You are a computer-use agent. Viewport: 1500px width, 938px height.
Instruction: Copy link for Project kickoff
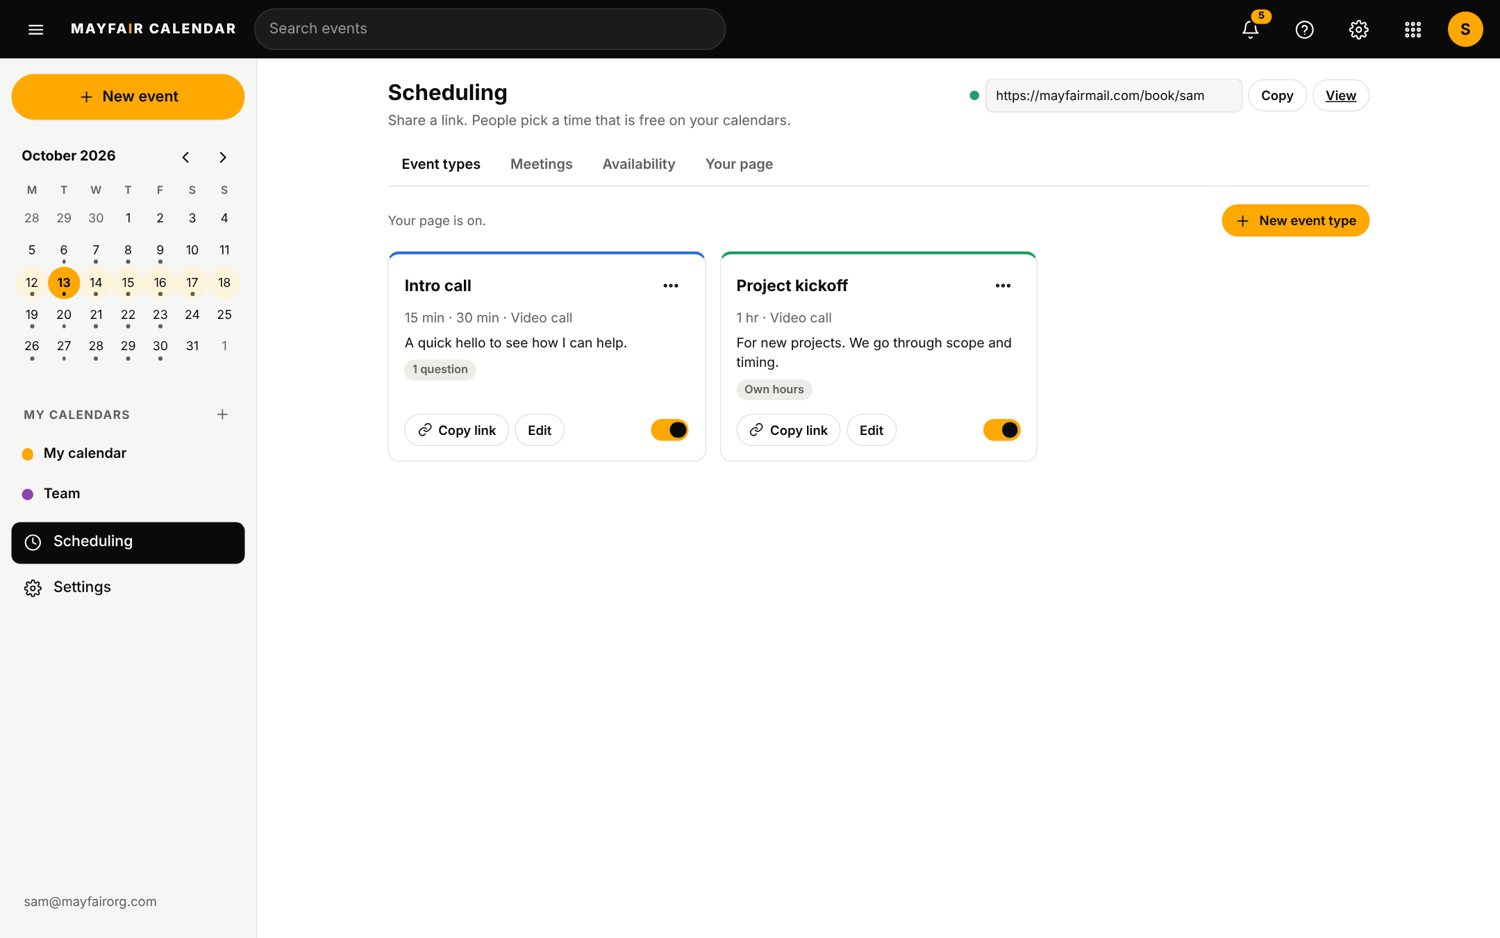789,430
